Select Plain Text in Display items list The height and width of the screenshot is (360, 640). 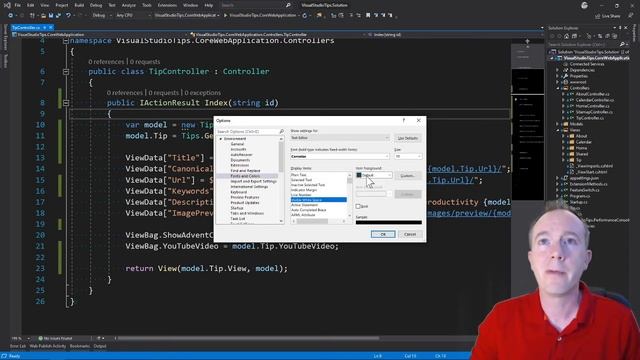click(298, 175)
